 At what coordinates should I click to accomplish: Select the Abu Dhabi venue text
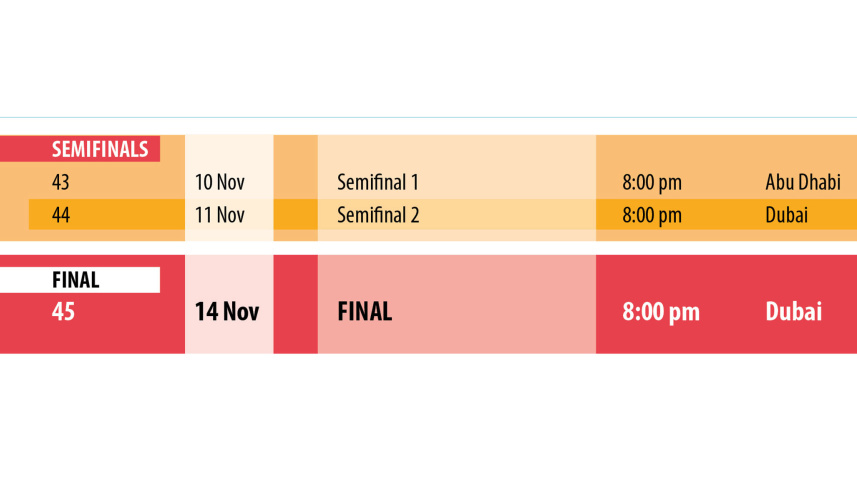point(802,183)
